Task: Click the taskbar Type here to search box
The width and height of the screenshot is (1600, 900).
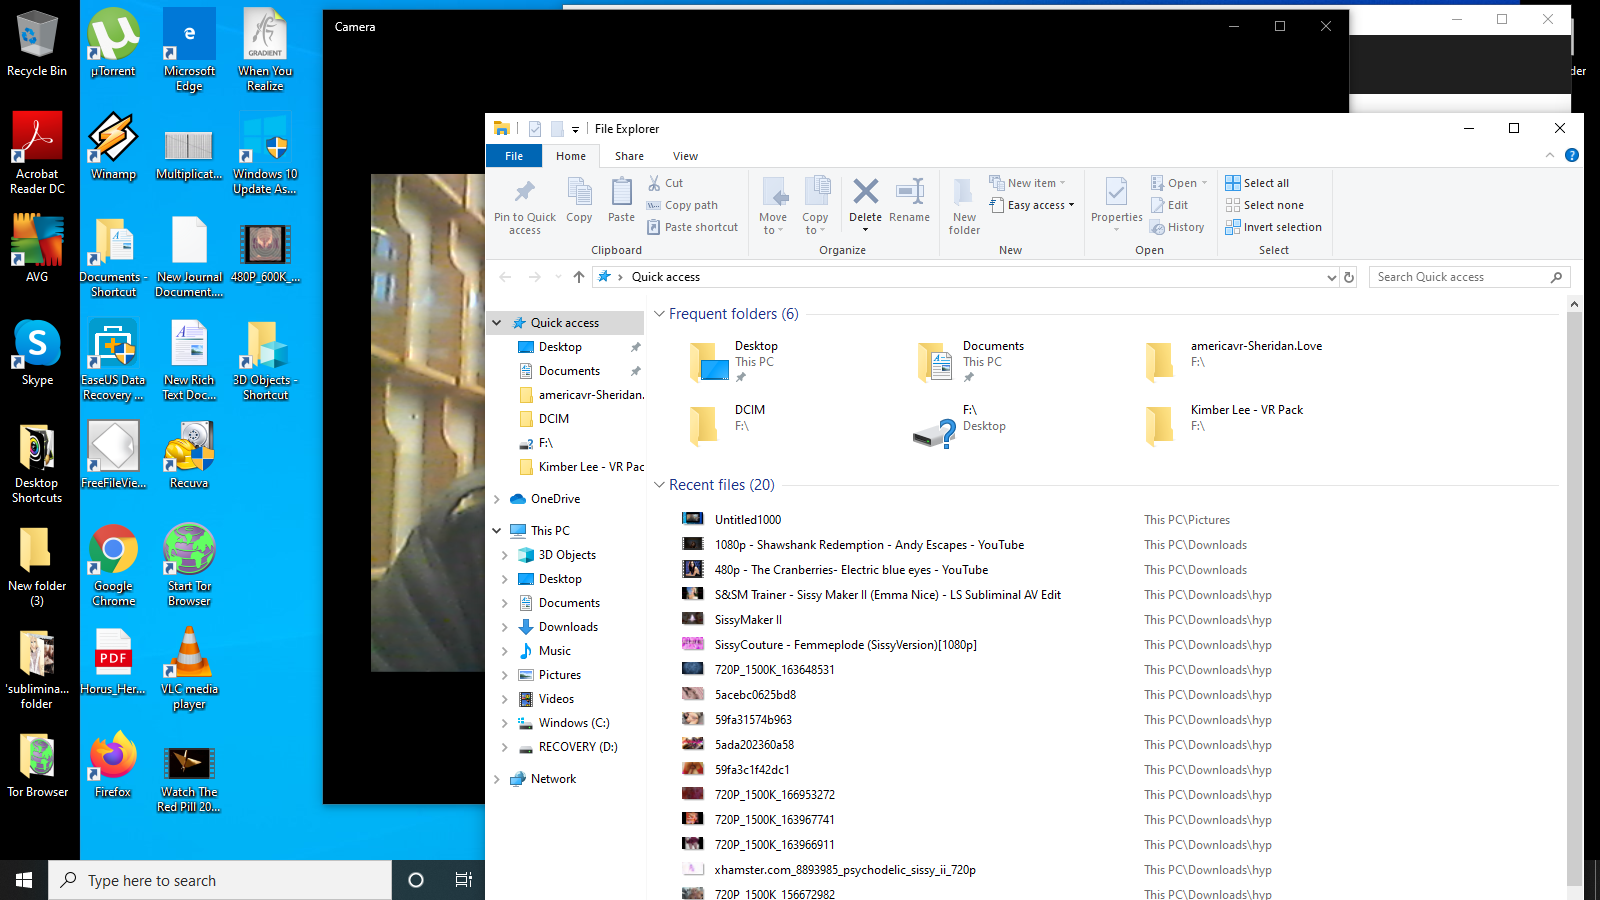Action: pyautogui.click(x=220, y=880)
